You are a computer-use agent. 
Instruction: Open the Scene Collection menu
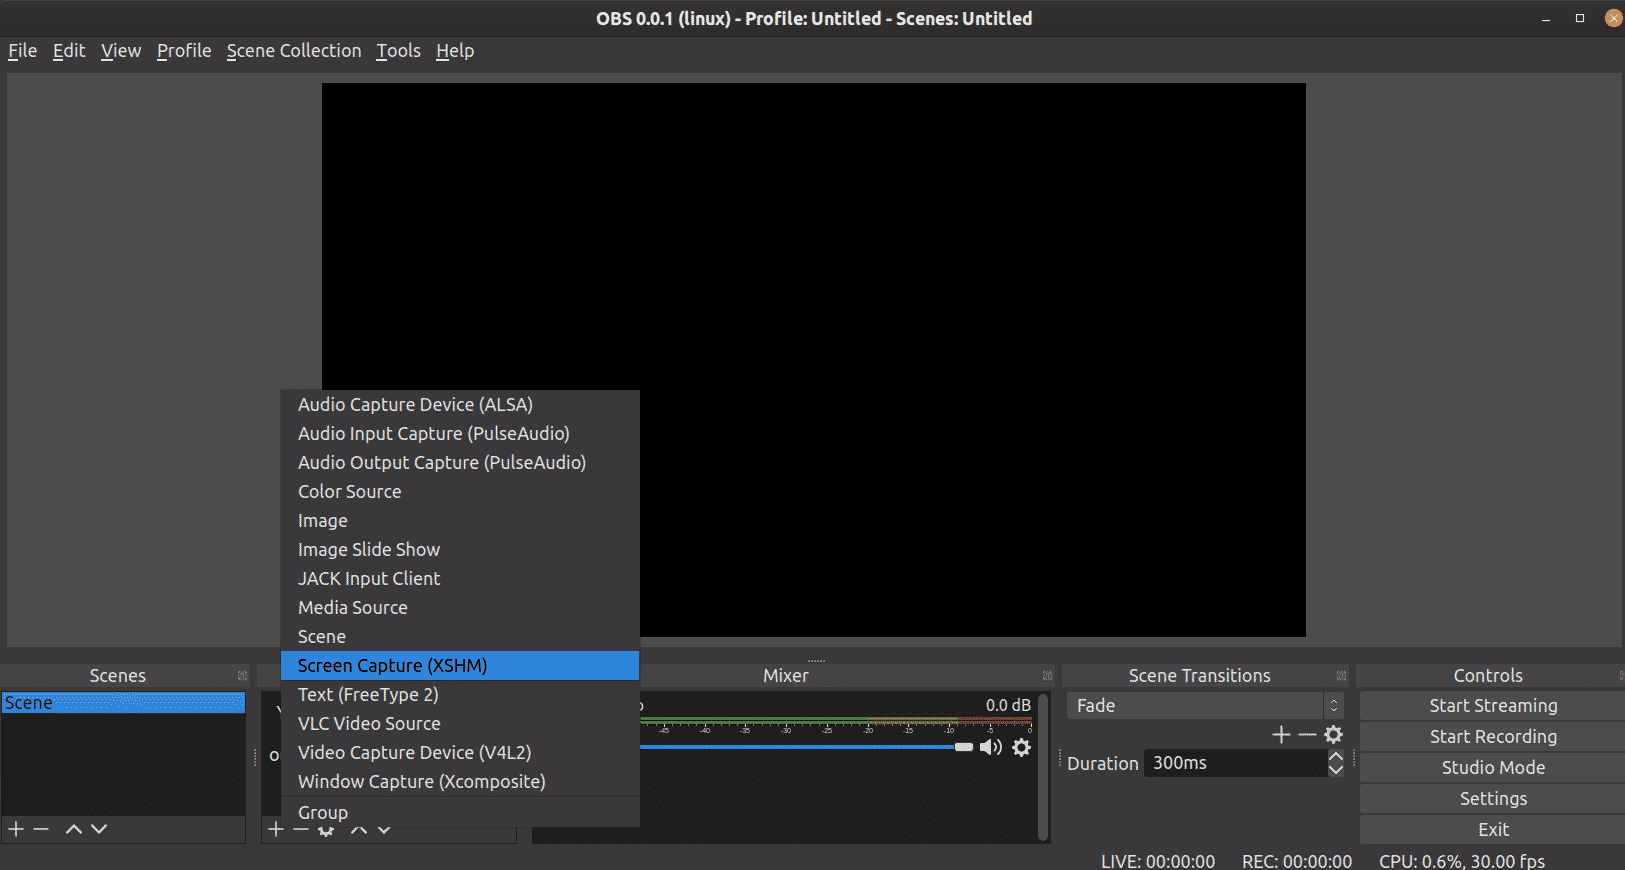pos(294,51)
